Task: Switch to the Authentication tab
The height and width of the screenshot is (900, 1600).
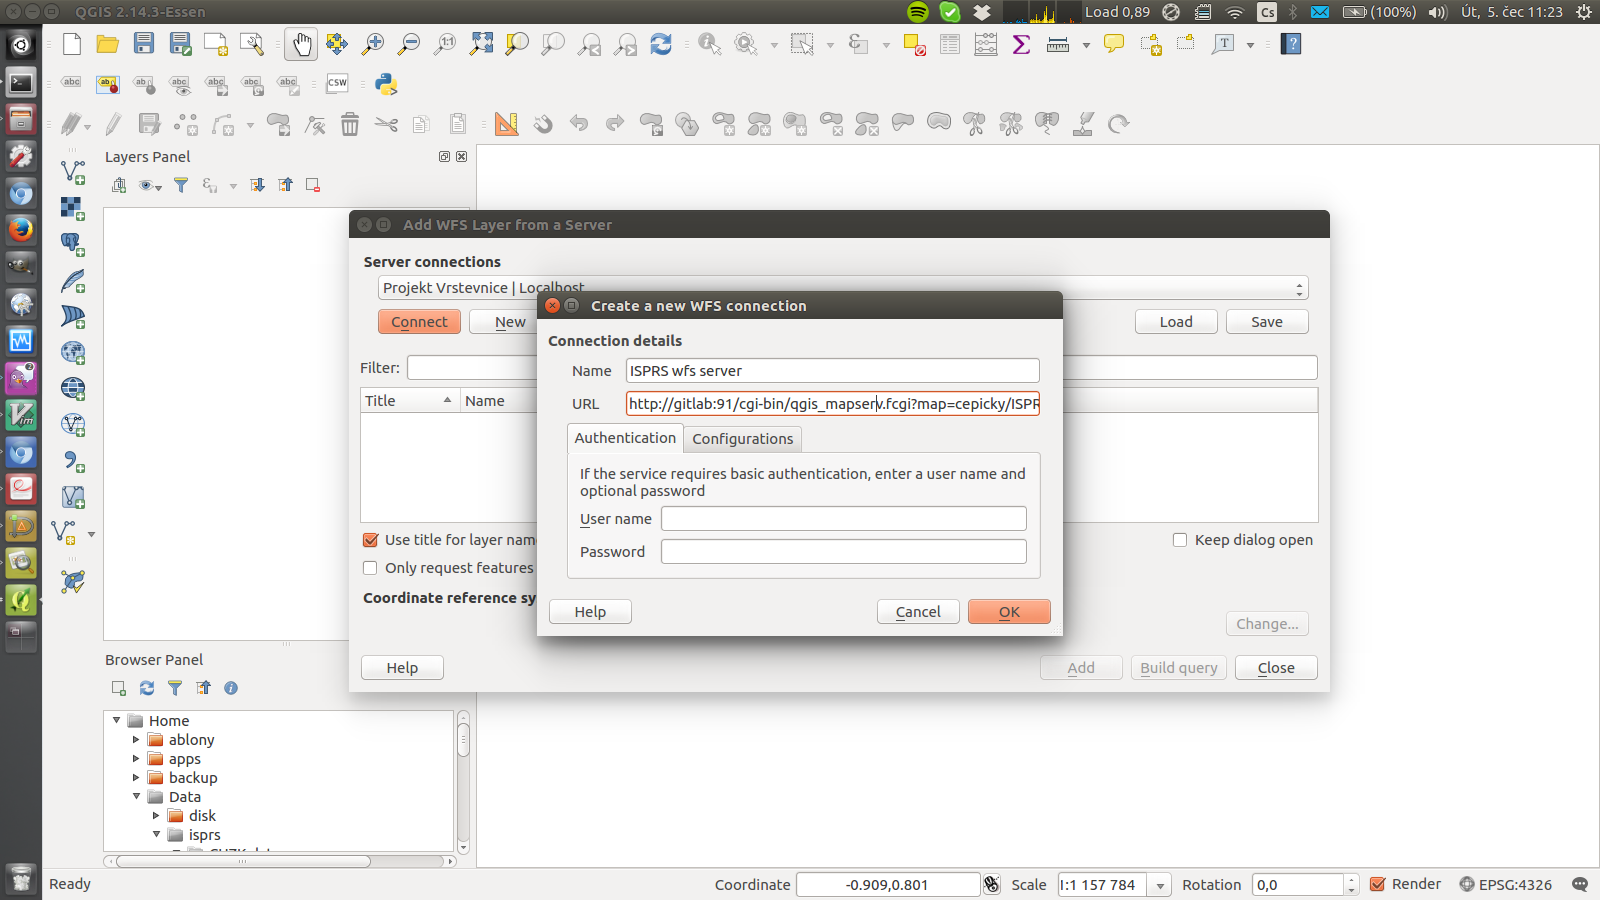Action: pyautogui.click(x=625, y=438)
